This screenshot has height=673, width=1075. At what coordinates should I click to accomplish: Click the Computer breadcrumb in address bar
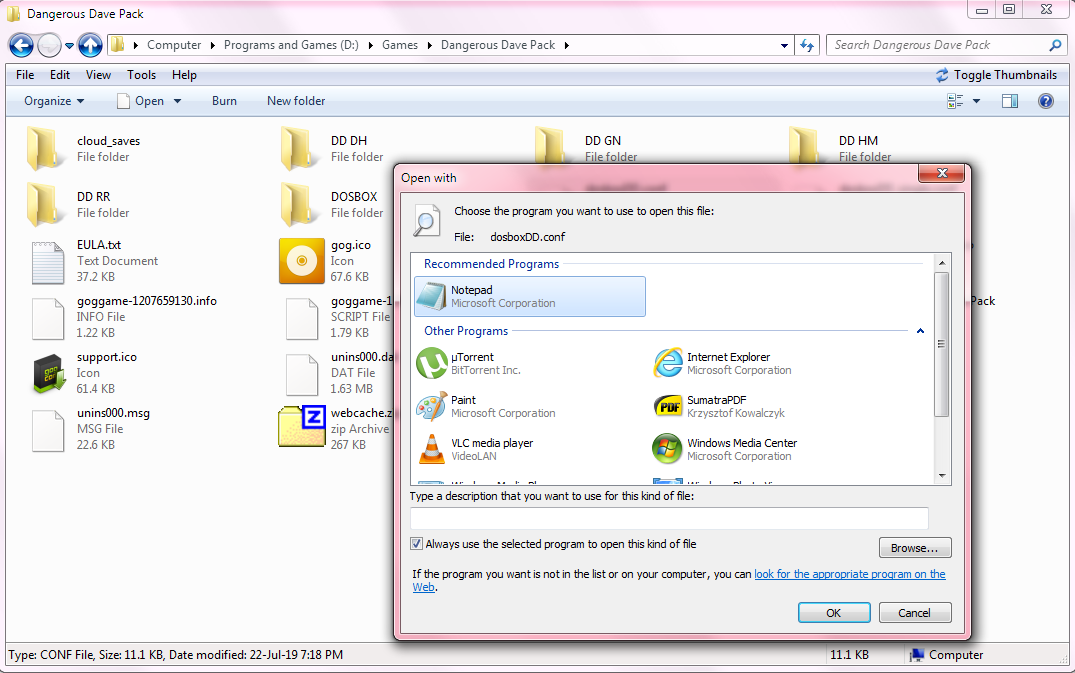click(x=174, y=45)
